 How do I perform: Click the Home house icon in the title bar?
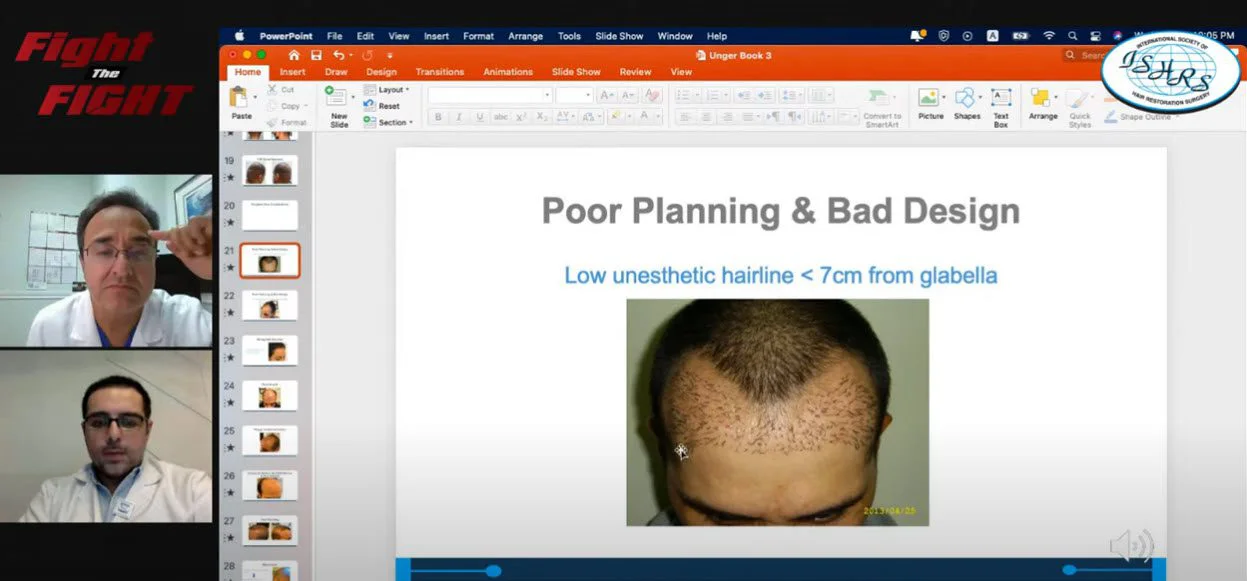[x=294, y=55]
